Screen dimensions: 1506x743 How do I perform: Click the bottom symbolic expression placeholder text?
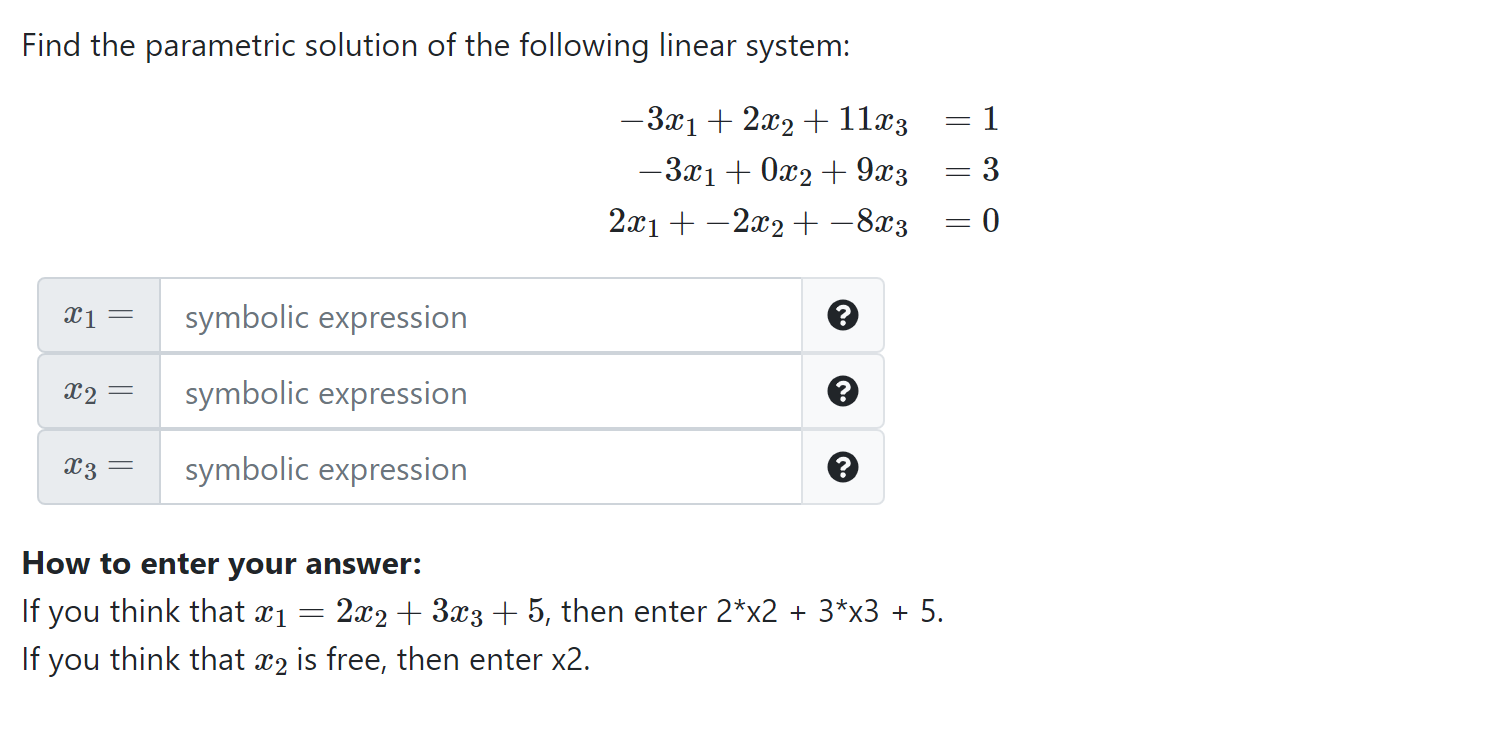tap(325, 469)
